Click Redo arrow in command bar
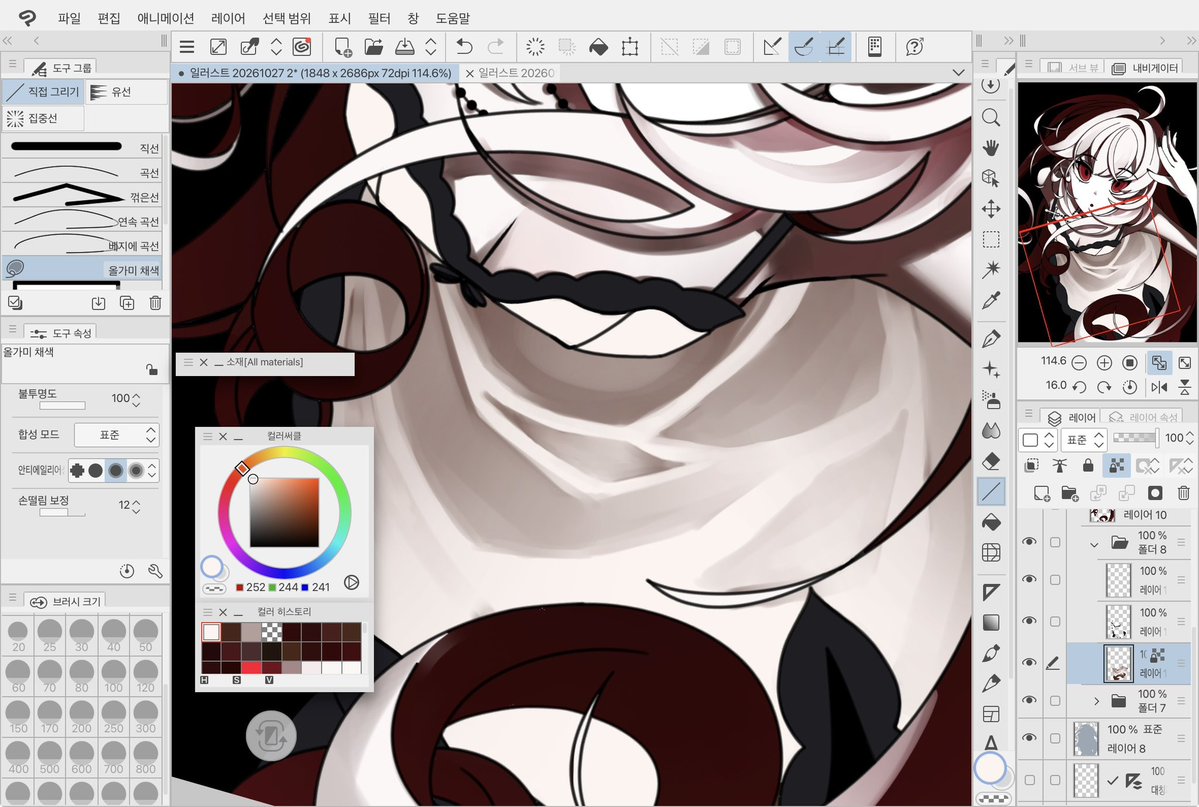 (496, 47)
